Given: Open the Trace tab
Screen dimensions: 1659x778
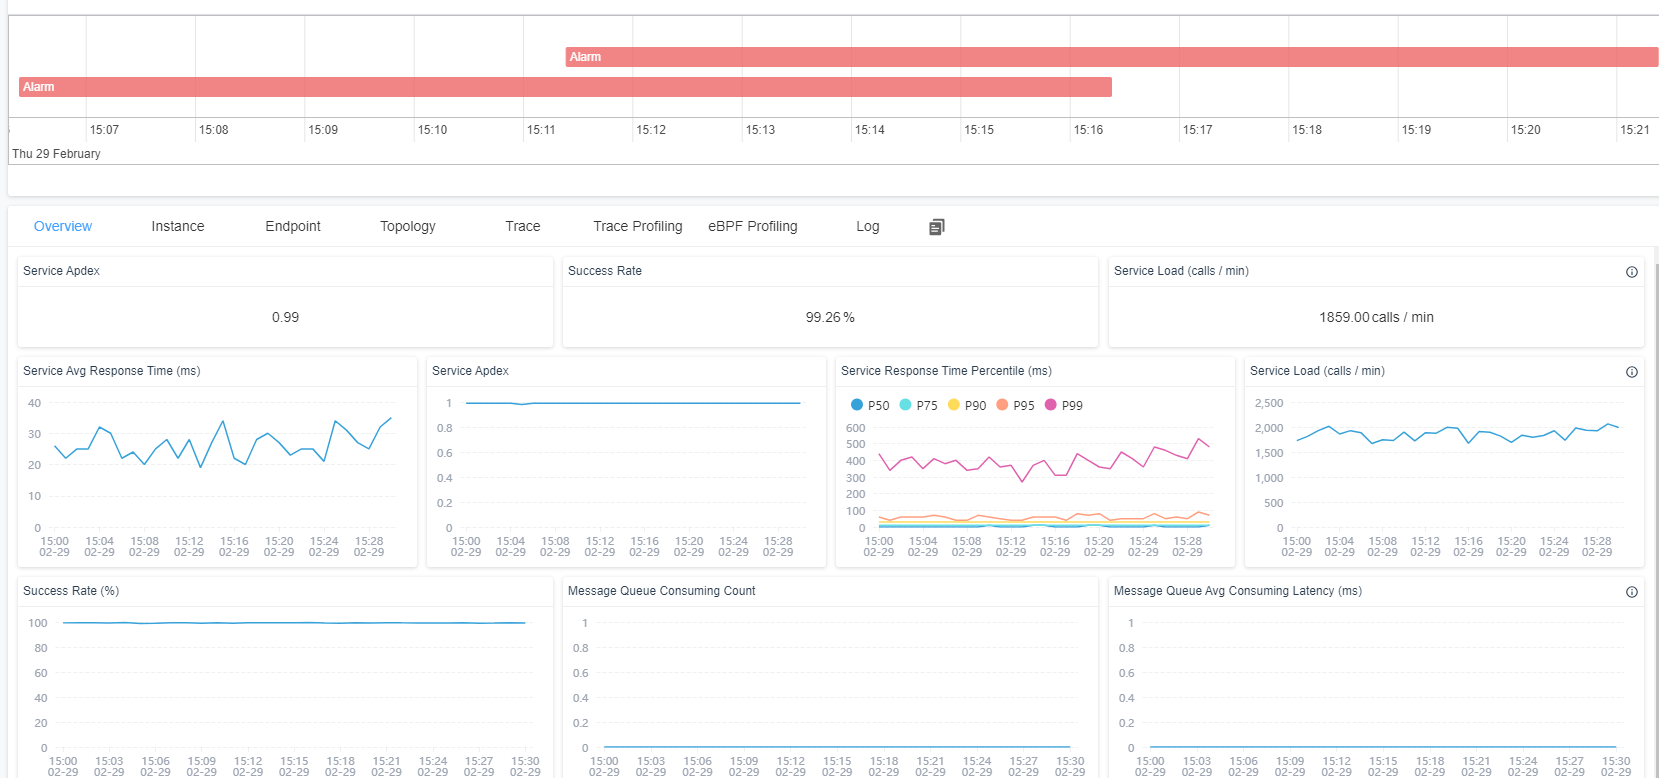Looking at the screenshot, I should [523, 226].
